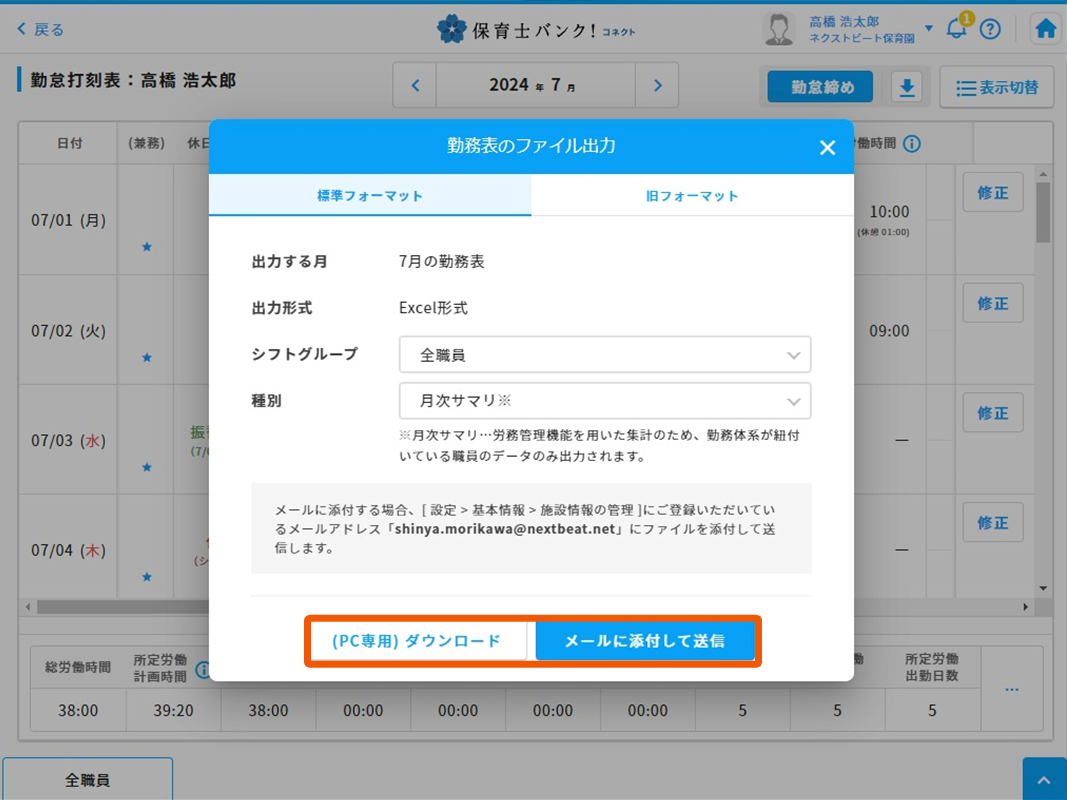1067x800 pixels.
Task: Click the info icon beside 労働時間
Action: pos(911,144)
